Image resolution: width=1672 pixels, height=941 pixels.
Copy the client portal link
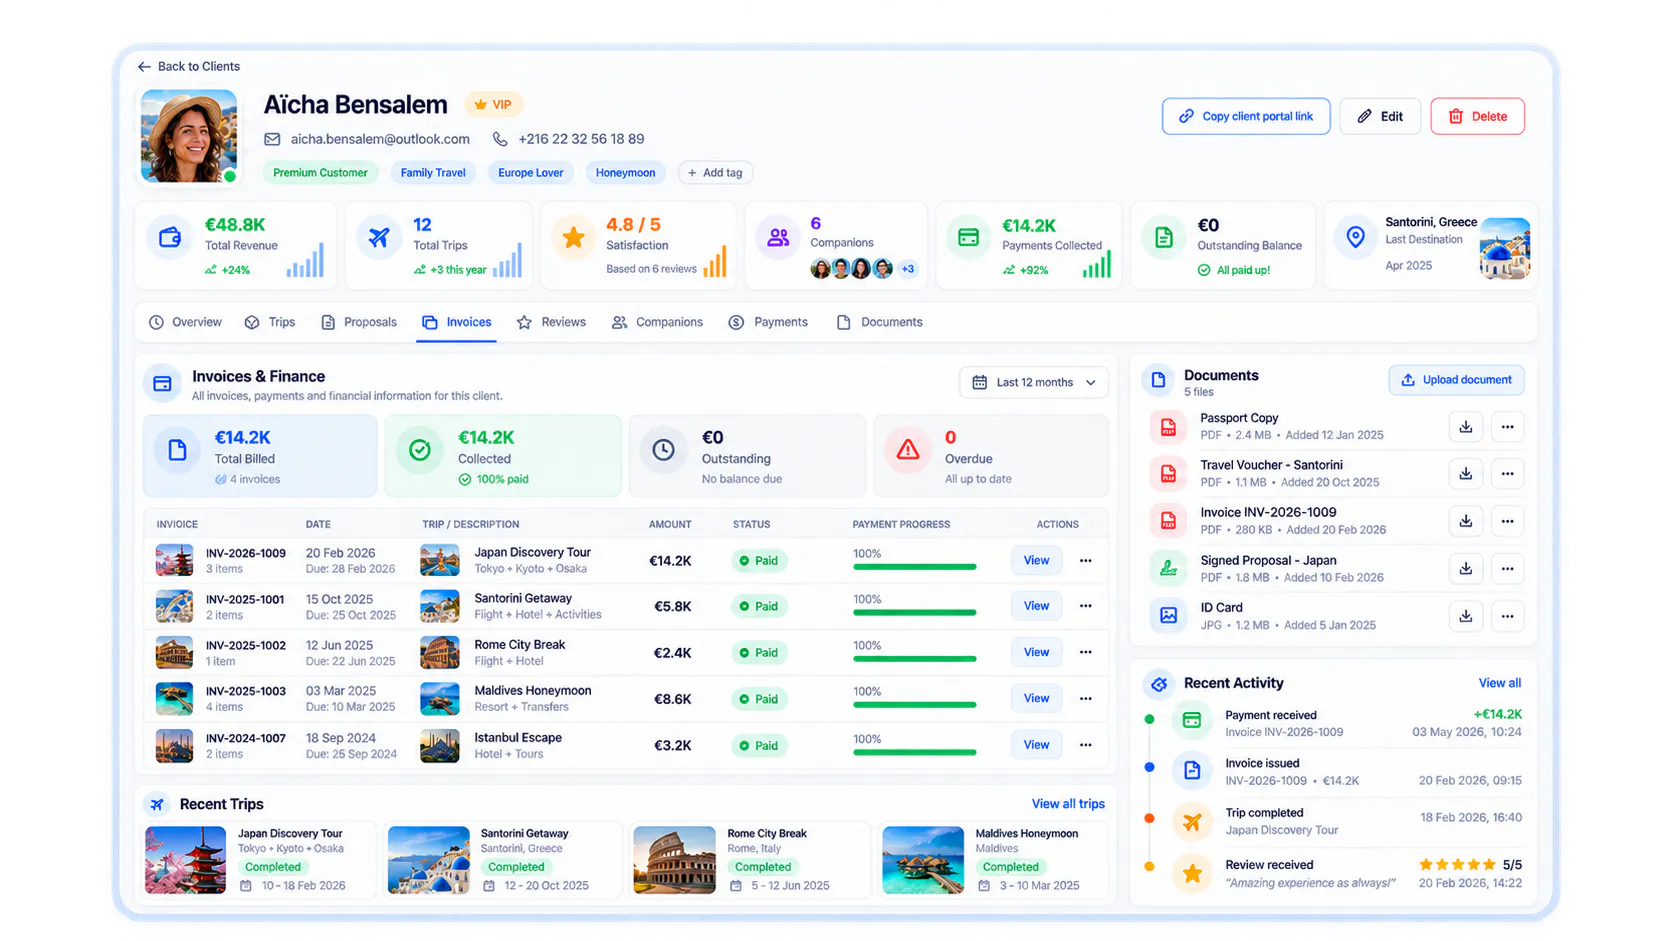coord(1246,116)
